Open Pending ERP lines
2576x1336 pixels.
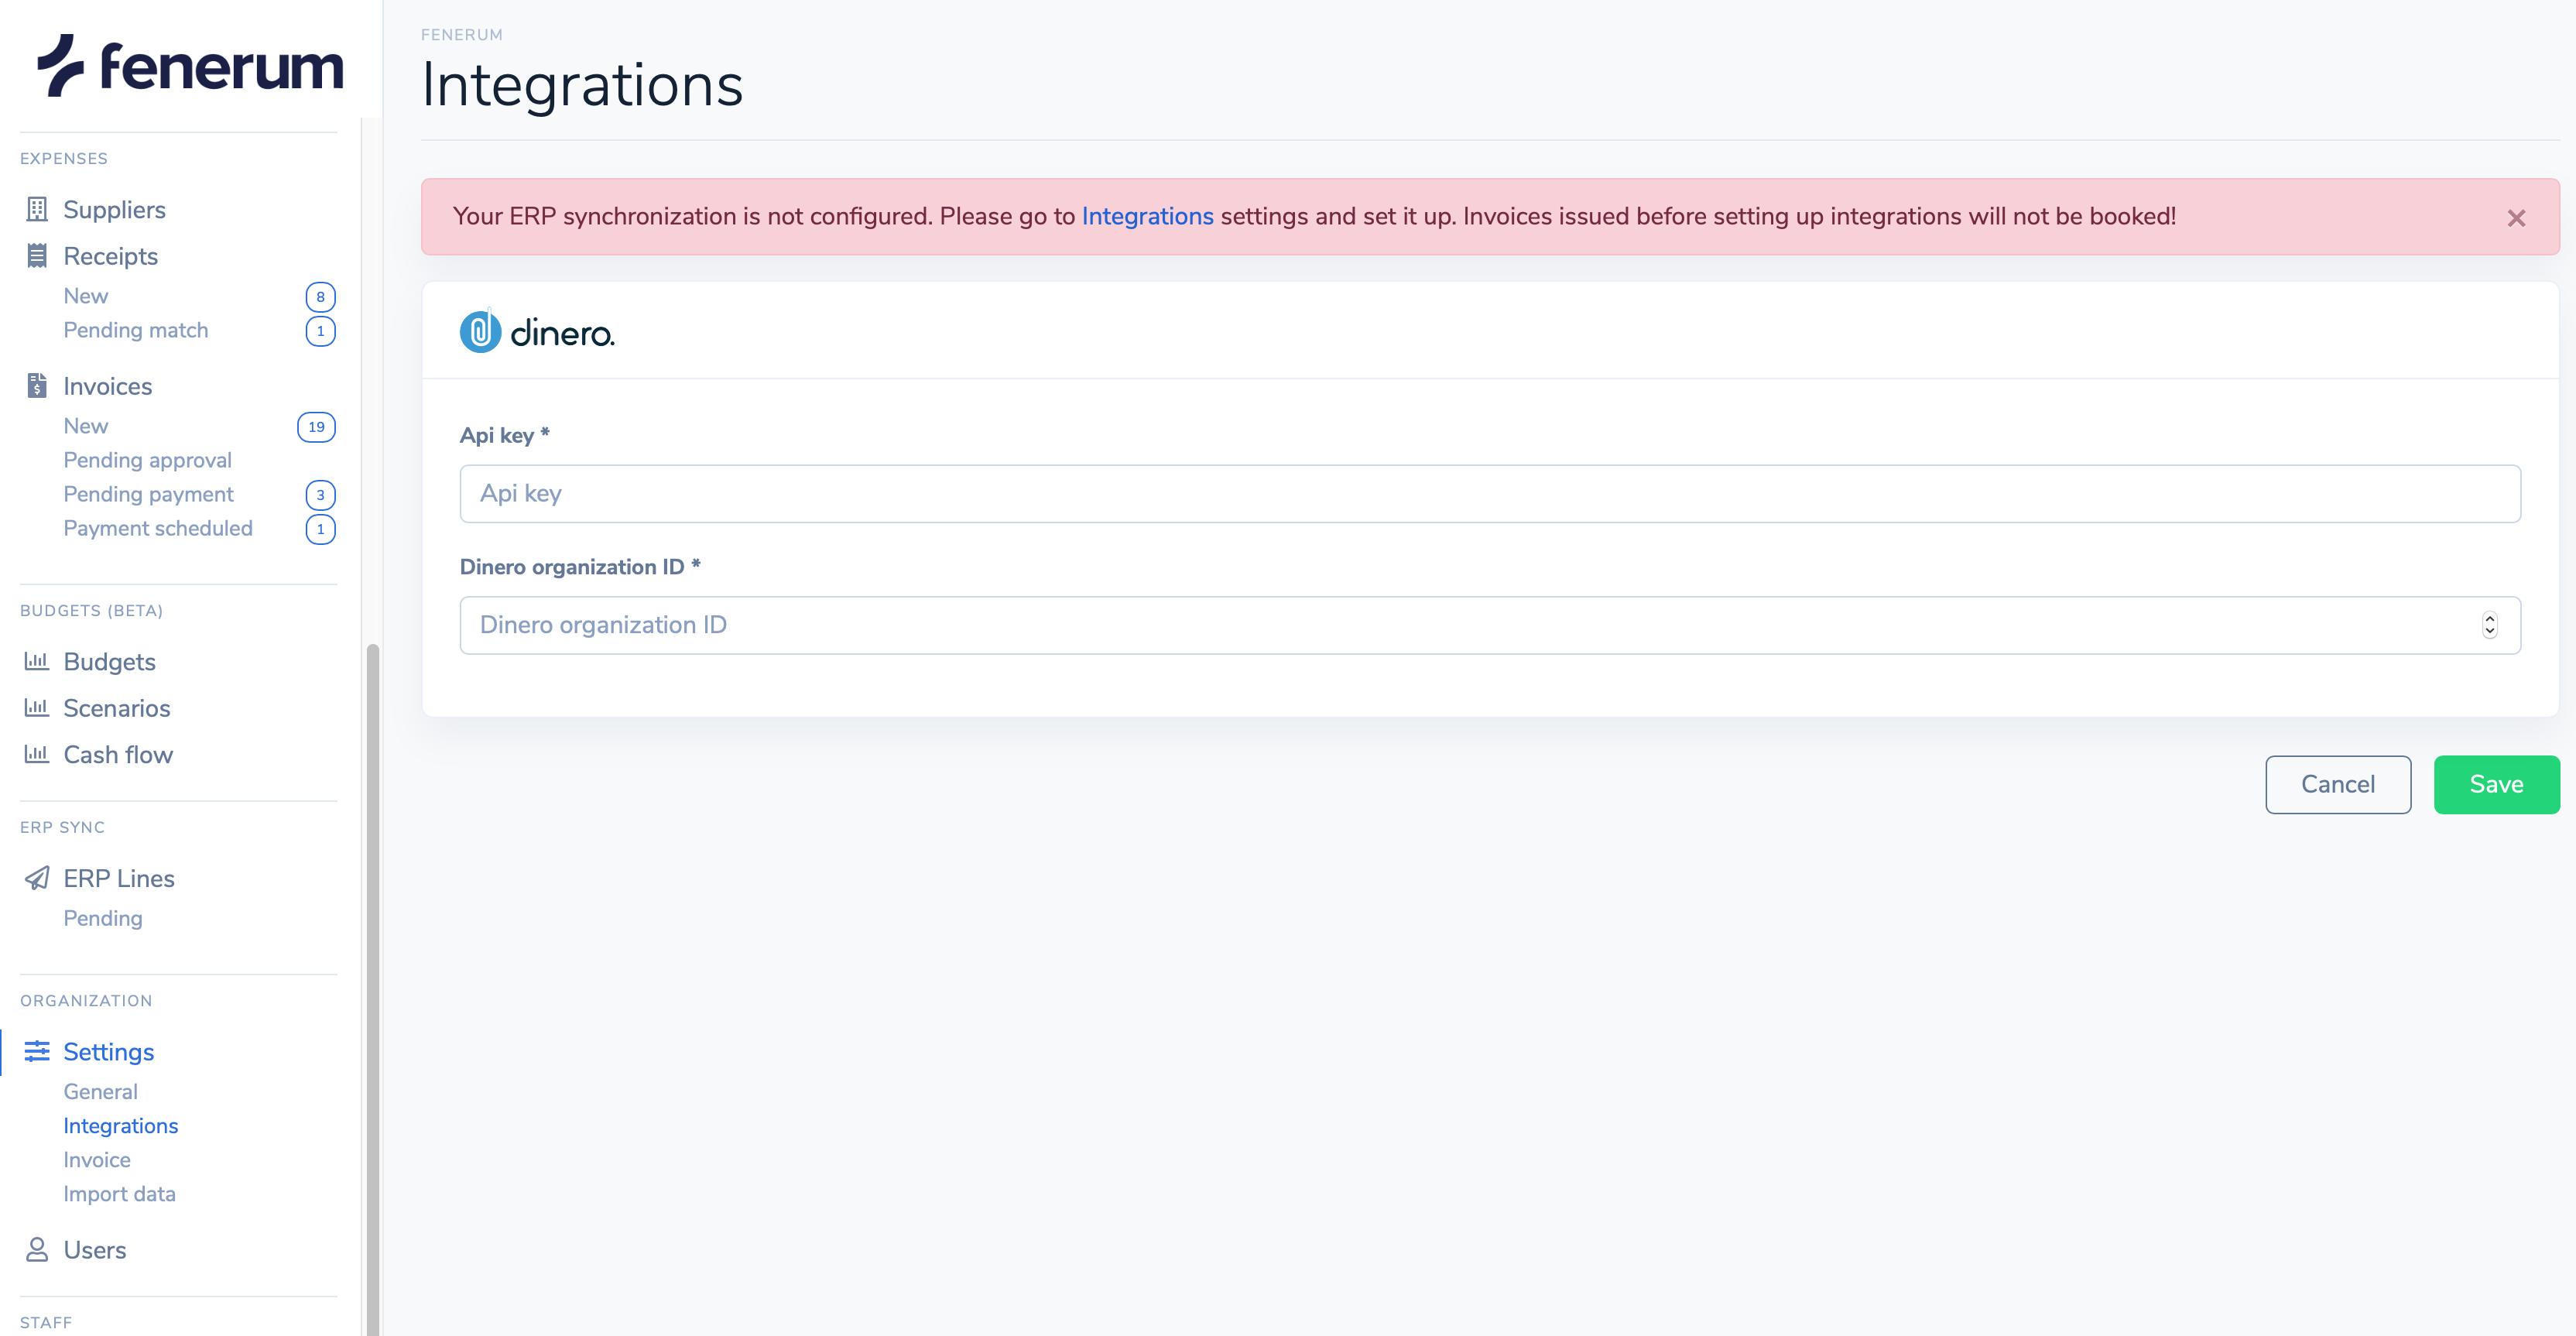click(102, 918)
